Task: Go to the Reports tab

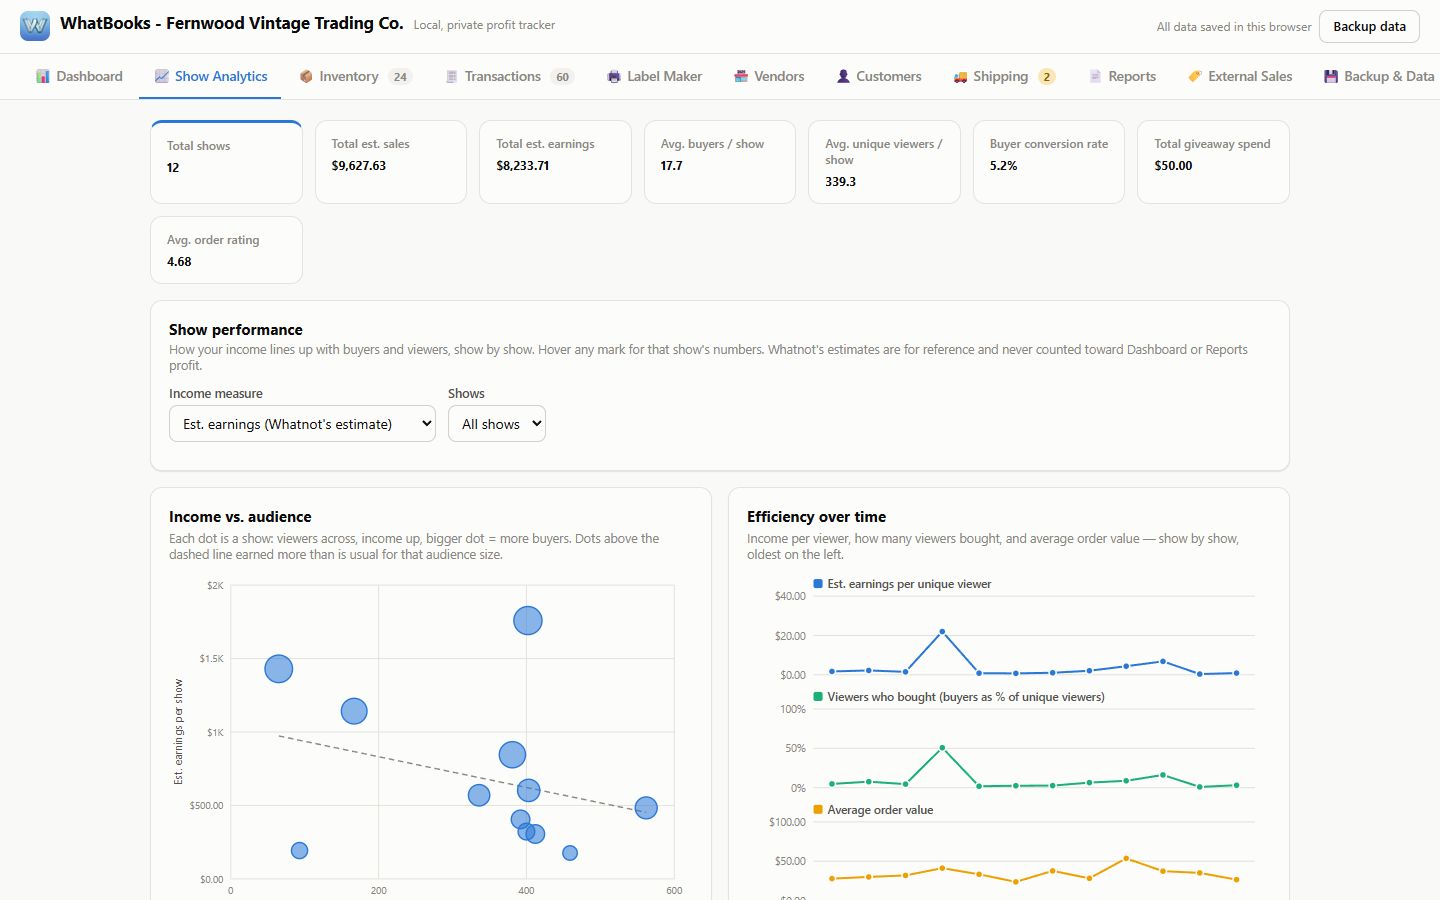Action: tap(1122, 76)
